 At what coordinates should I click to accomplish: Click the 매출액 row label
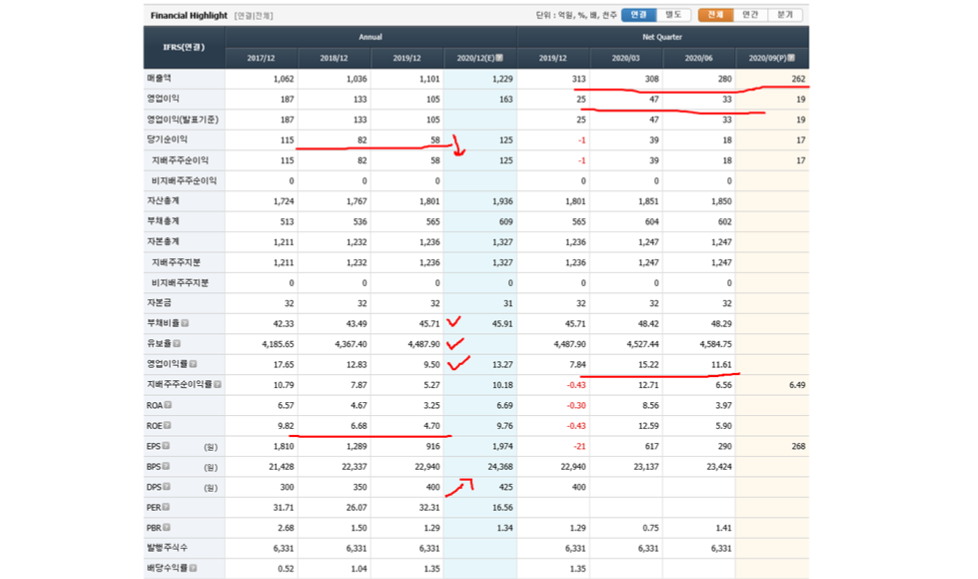[159, 78]
